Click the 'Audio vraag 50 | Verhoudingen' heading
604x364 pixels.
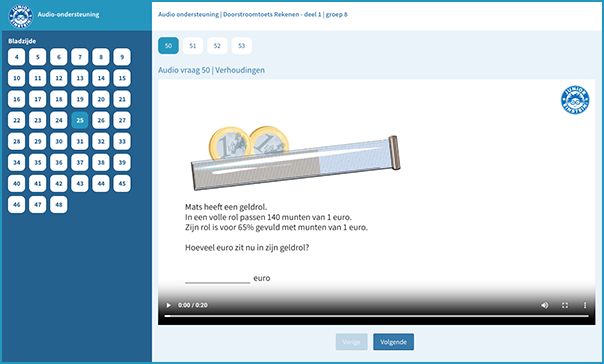[211, 70]
